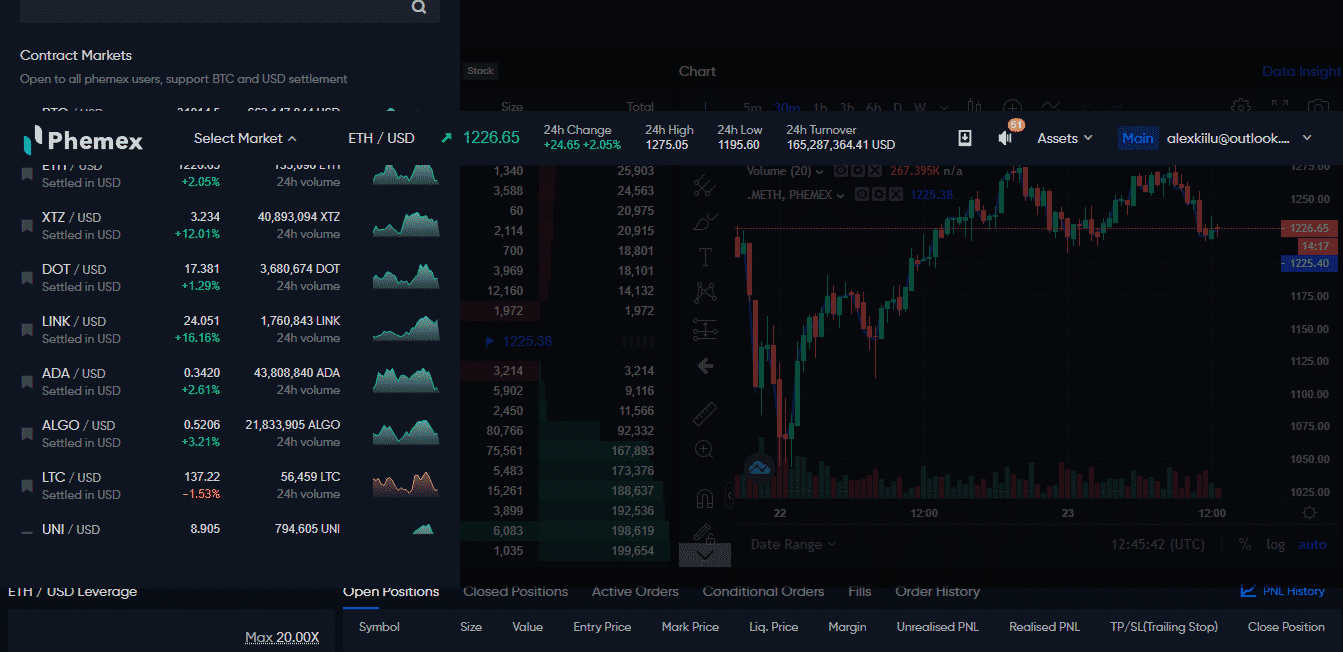Select the pattern drawing tool
This screenshot has width=1343, height=652.
pyautogui.click(x=705, y=292)
